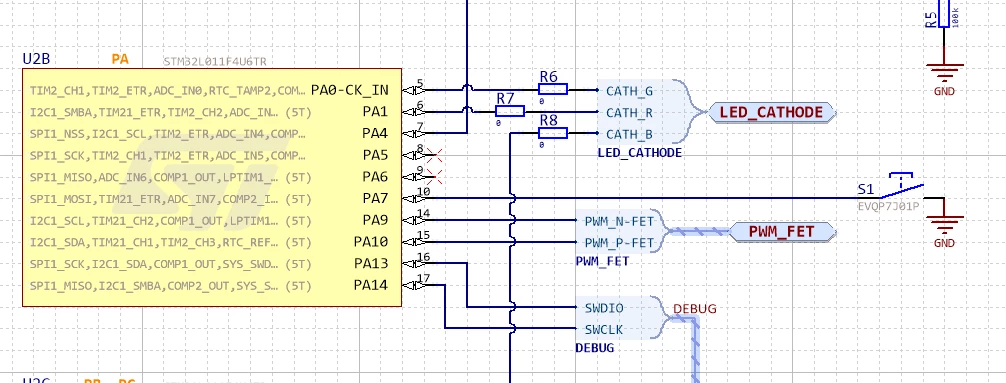Select the SWCLK harness entry
Screen dimensions: 1006x383
pyautogui.click(x=604, y=330)
